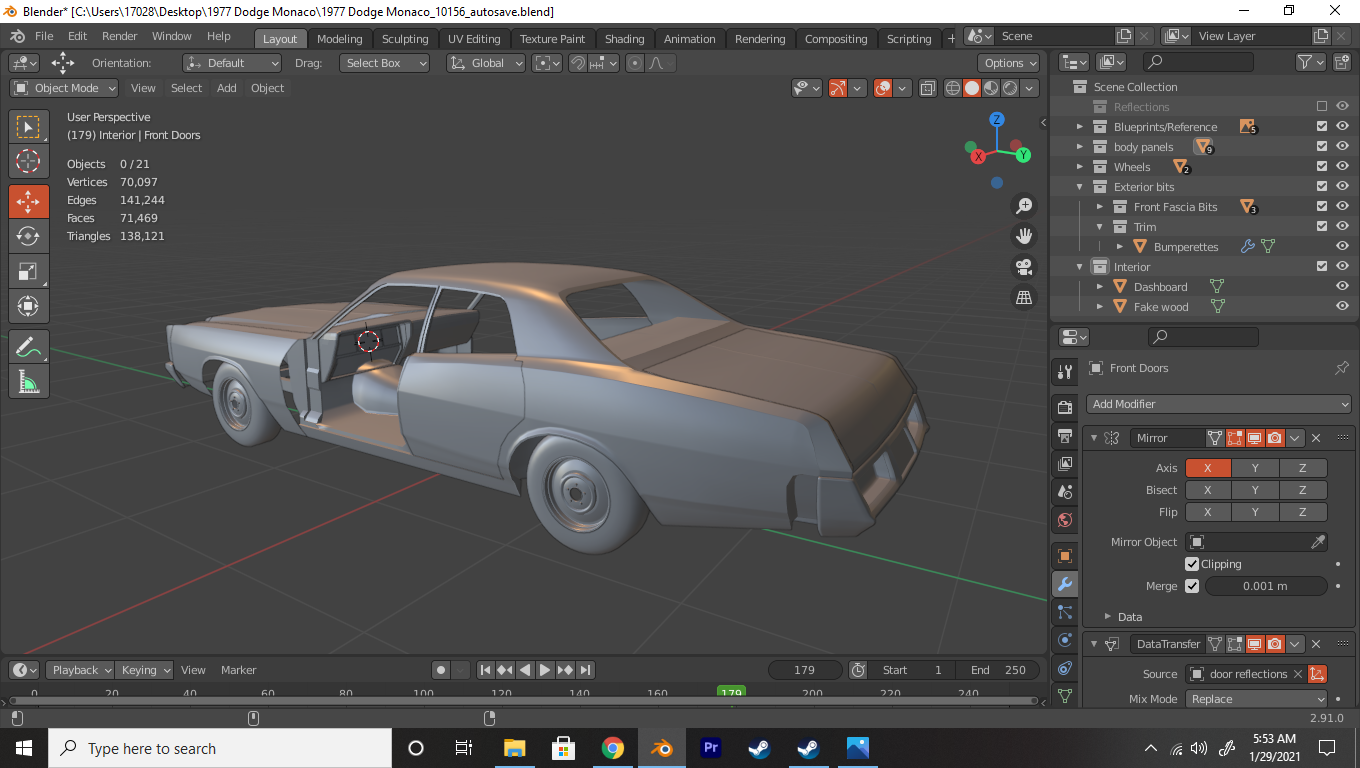Viewport: 1360px width, 768px height.
Task: Open the Modifier properties wrench tab
Action: [x=1065, y=584]
